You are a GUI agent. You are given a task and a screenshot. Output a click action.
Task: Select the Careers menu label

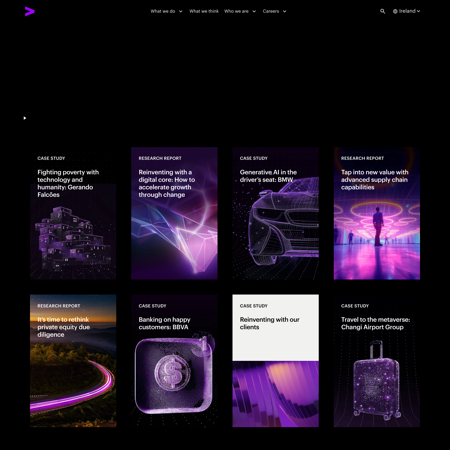pos(271,11)
